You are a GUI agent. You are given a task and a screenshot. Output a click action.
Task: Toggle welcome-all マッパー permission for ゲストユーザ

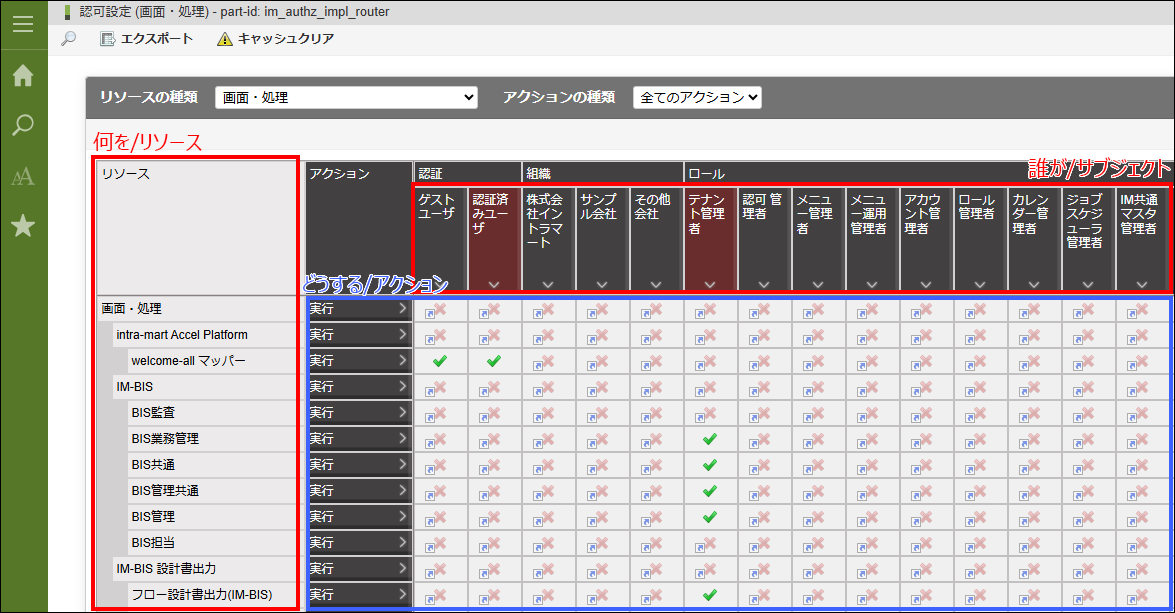click(x=439, y=361)
